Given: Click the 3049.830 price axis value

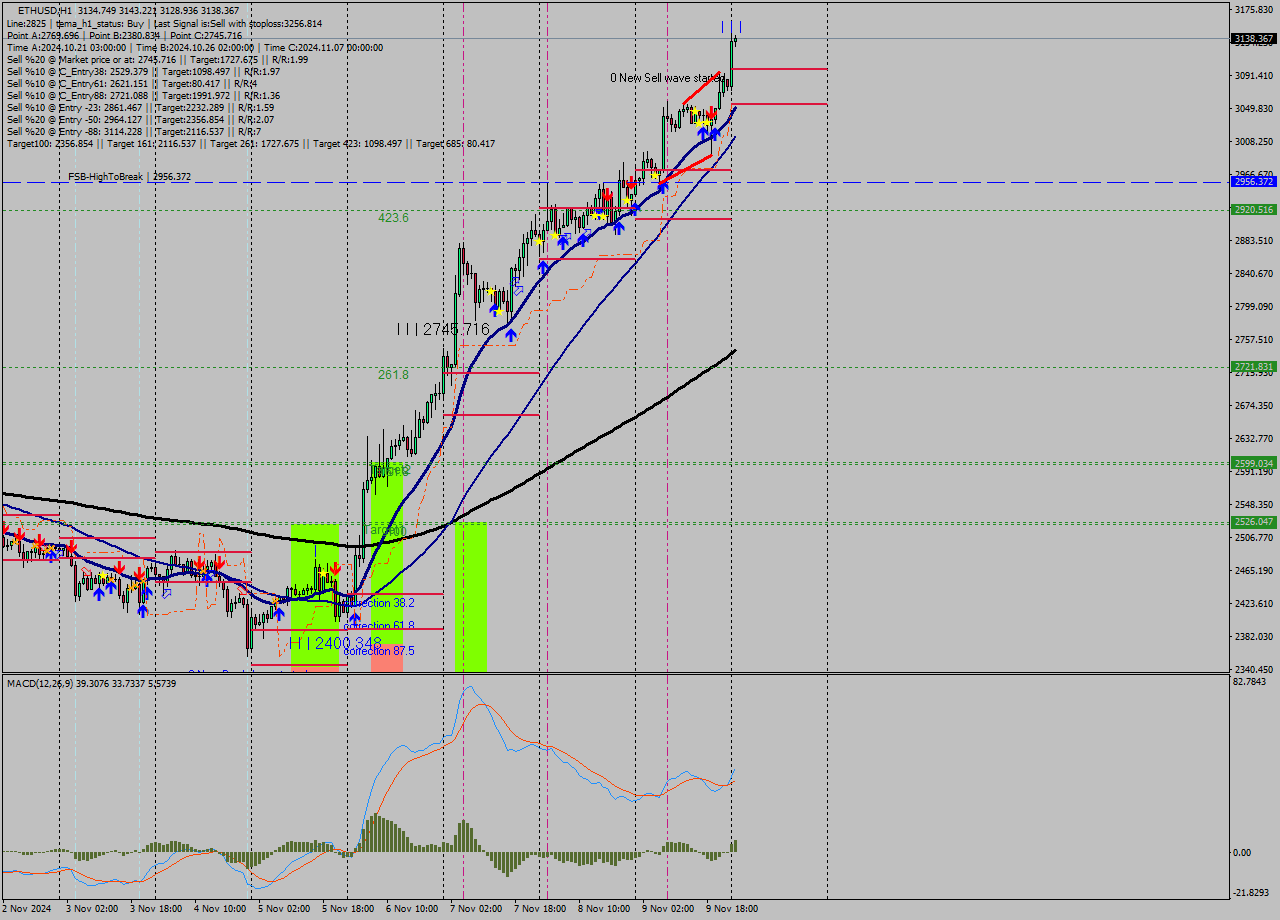Looking at the screenshot, I should [1253, 109].
